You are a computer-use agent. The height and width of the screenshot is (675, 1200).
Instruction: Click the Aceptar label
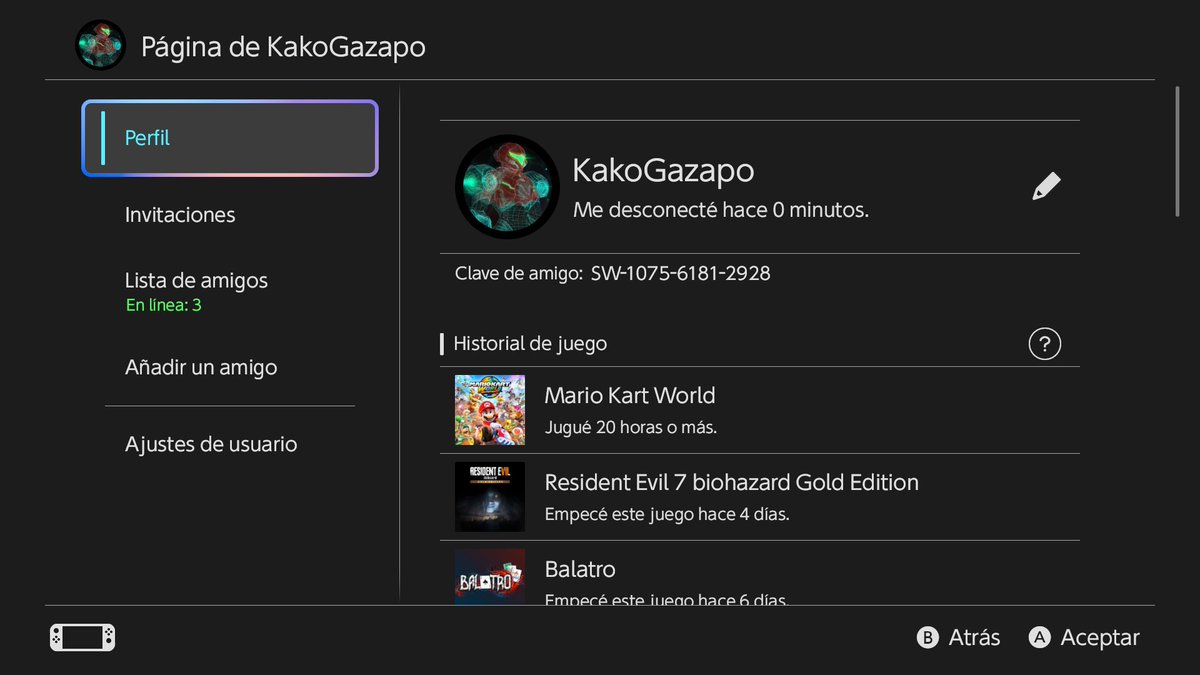click(x=1100, y=638)
